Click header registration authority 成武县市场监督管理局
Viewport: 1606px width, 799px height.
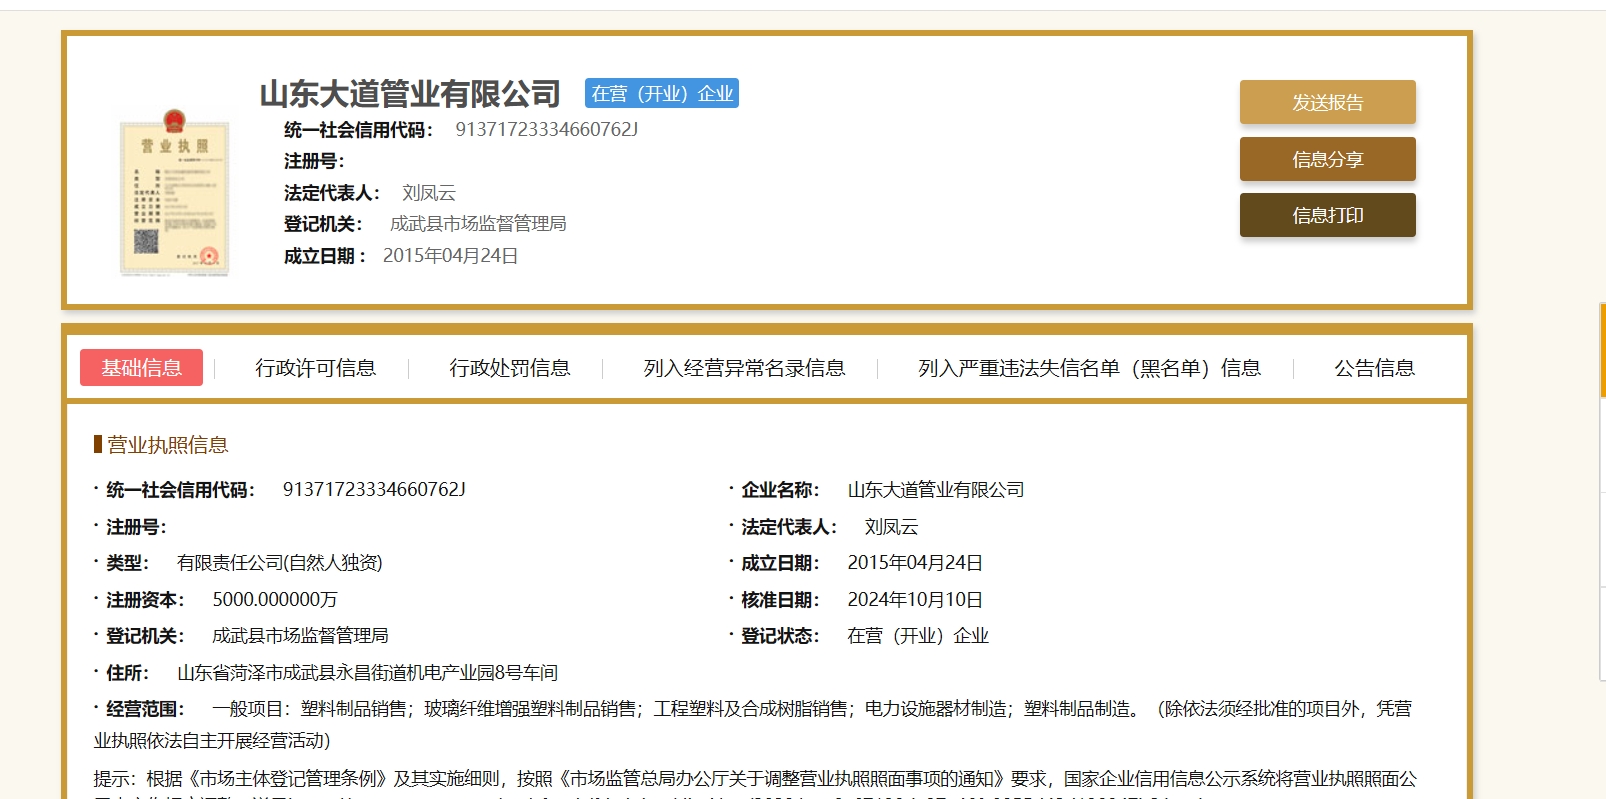[478, 224]
